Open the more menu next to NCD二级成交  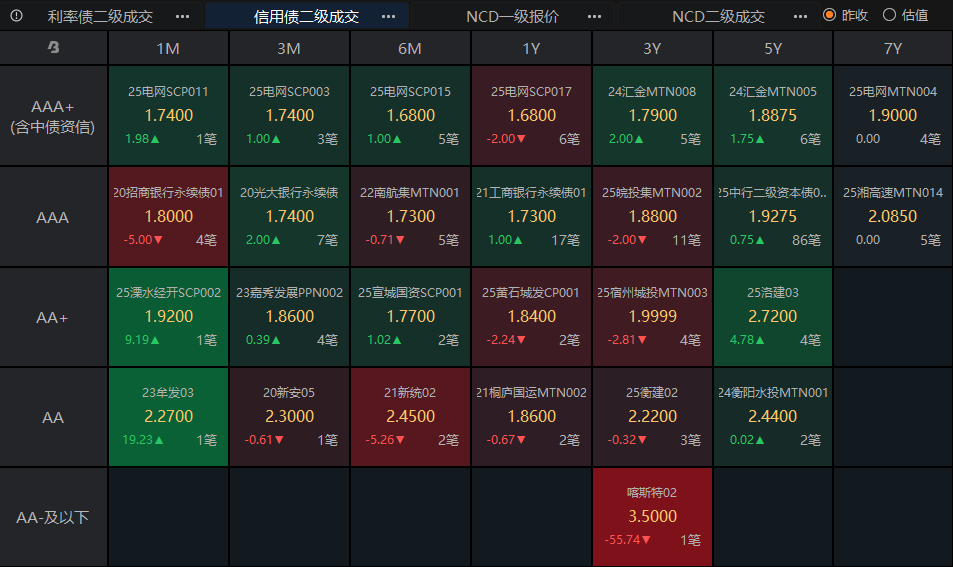(x=800, y=16)
